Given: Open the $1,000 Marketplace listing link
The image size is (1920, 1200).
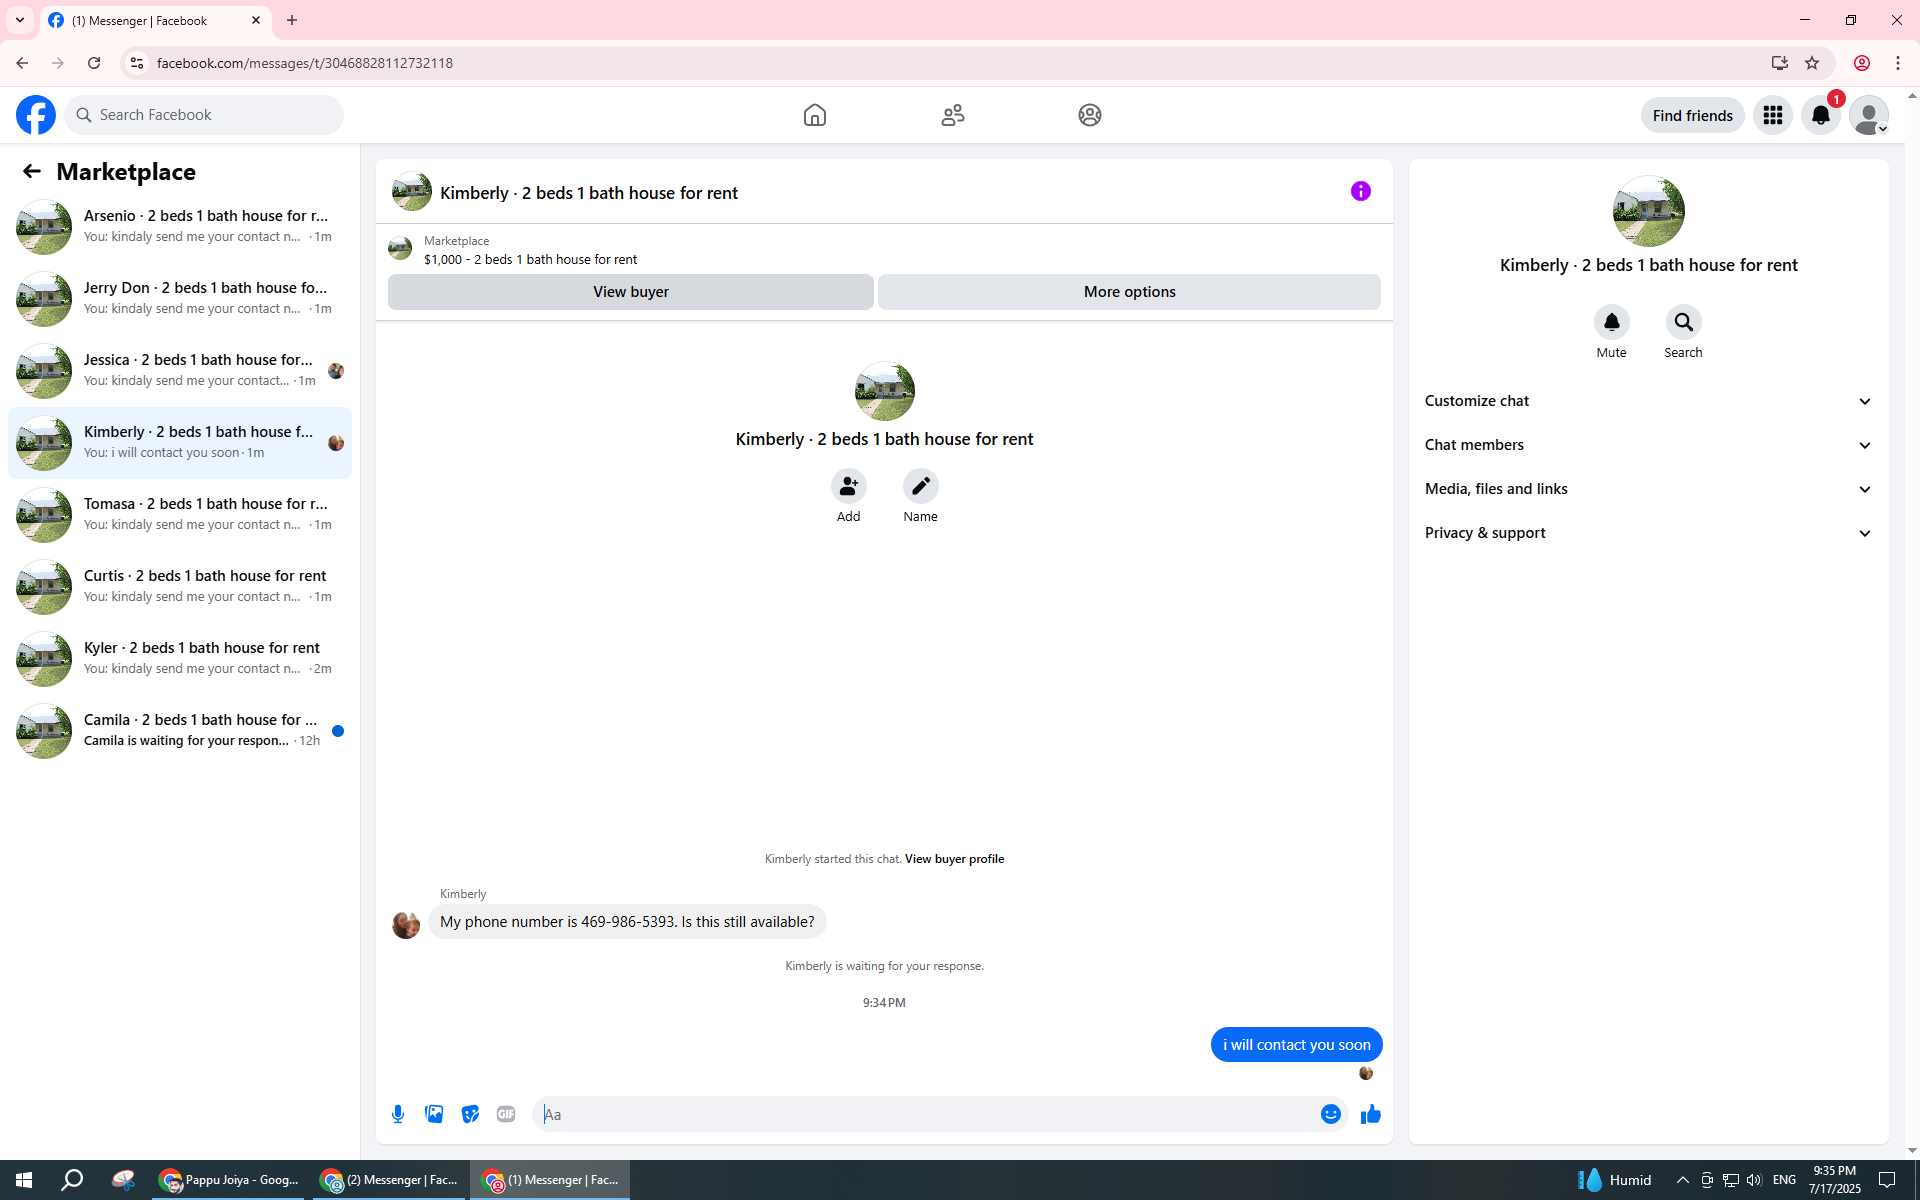Looking at the screenshot, I should click(x=530, y=259).
